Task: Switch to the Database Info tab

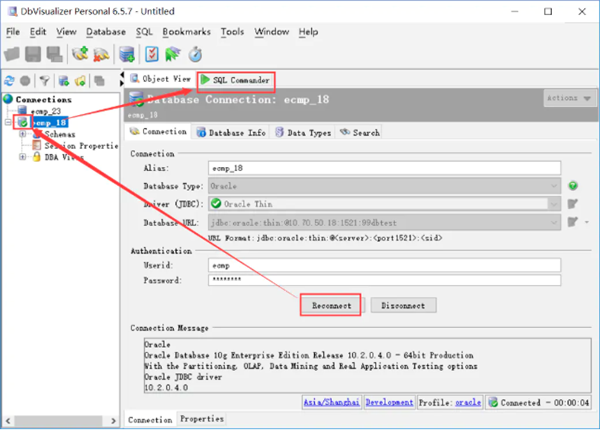Action: [x=231, y=132]
